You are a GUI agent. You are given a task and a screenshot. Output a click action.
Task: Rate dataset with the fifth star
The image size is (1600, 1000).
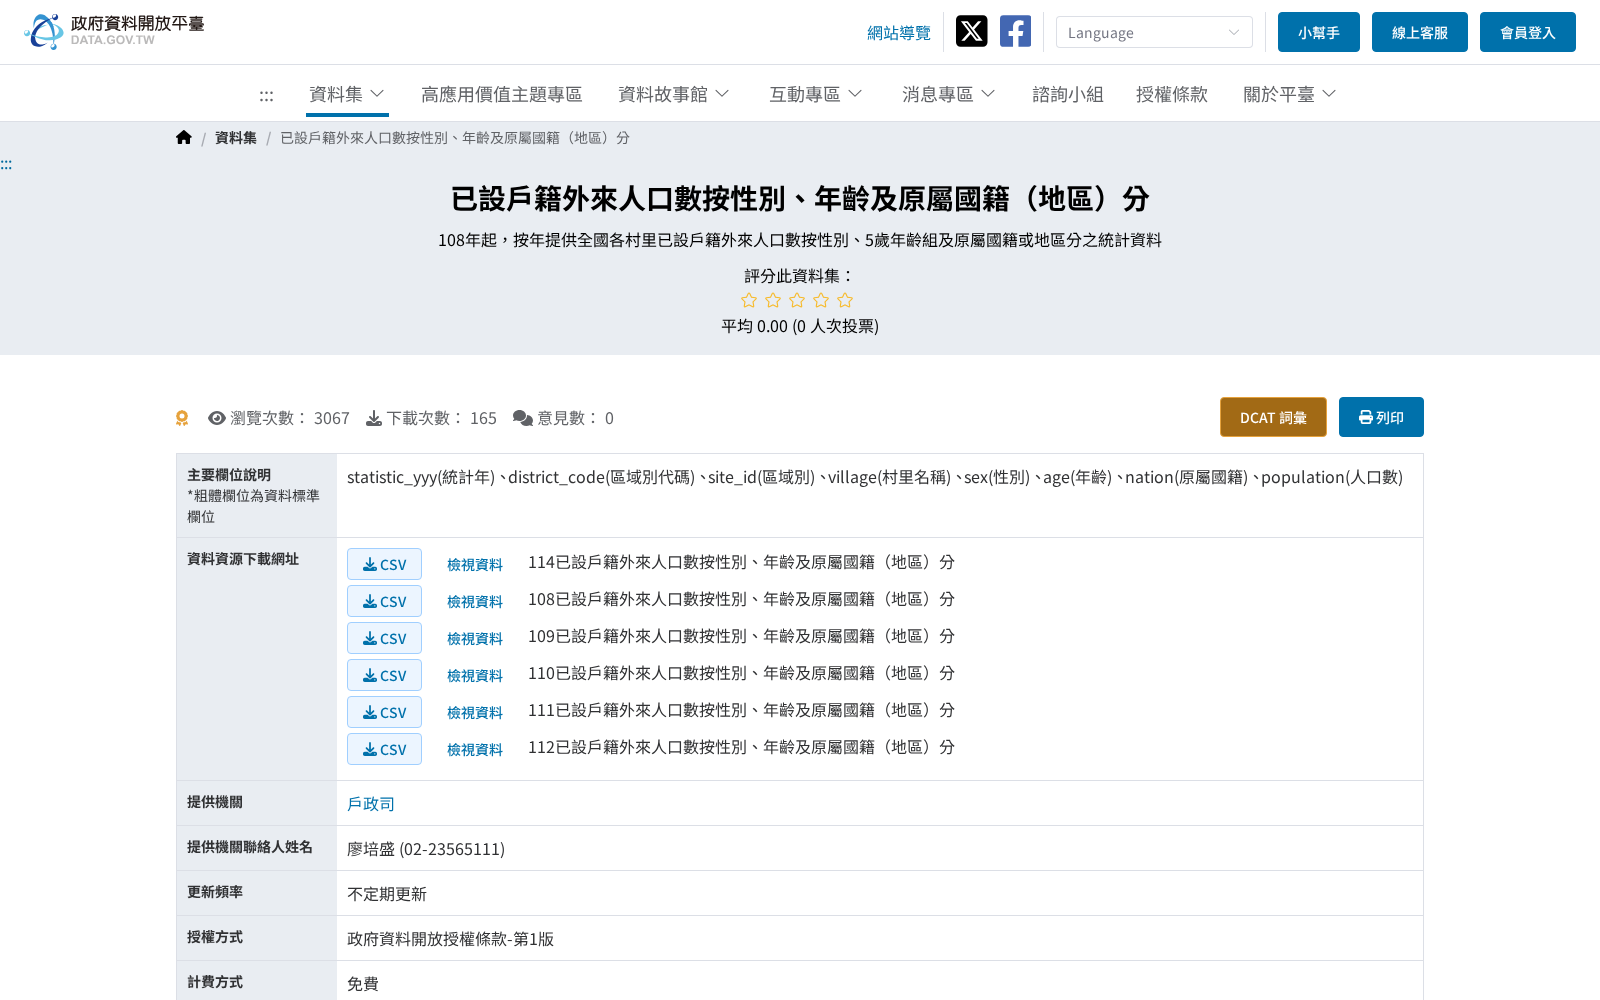(845, 300)
